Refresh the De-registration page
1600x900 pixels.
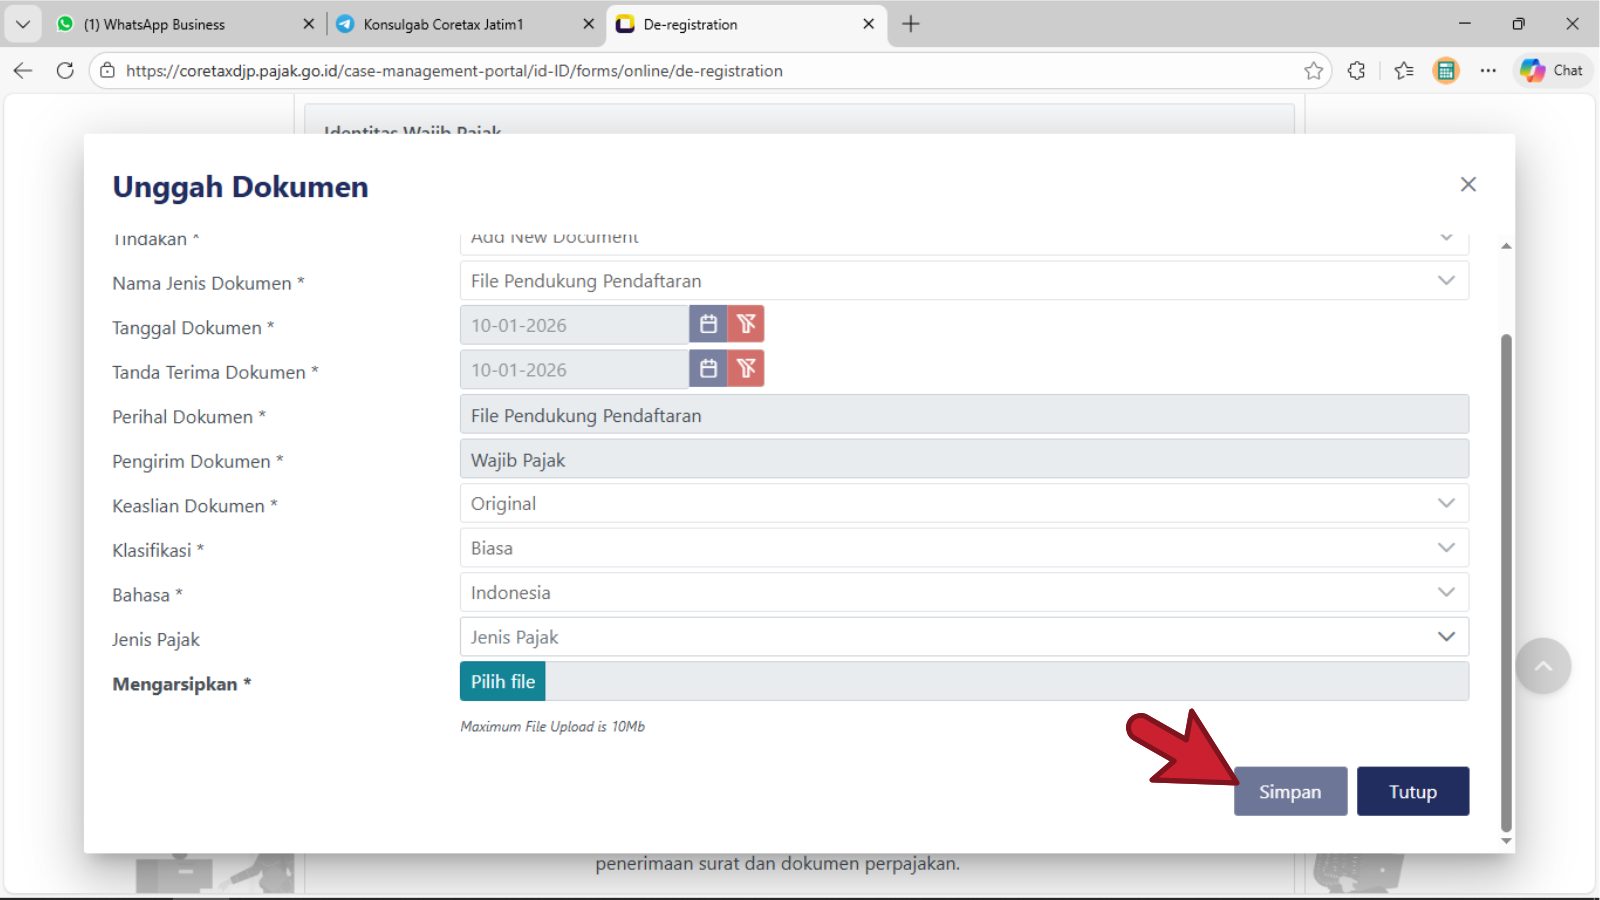click(x=65, y=71)
